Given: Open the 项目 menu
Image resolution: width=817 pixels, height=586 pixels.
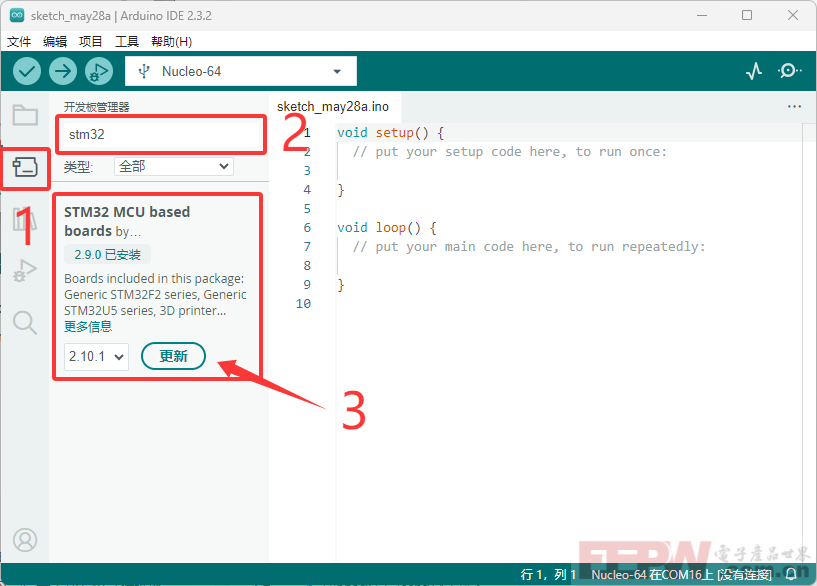Looking at the screenshot, I should click(x=91, y=42).
